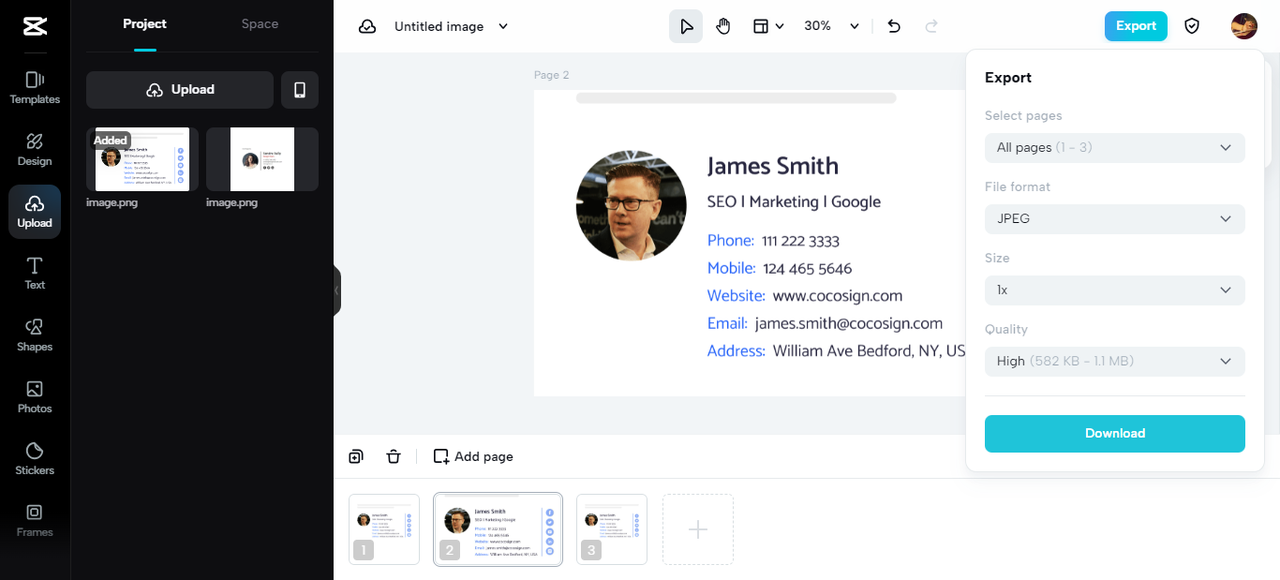Image resolution: width=1280 pixels, height=580 pixels.
Task: Select the second image.png thumbnail
Action: pos(262,159)
